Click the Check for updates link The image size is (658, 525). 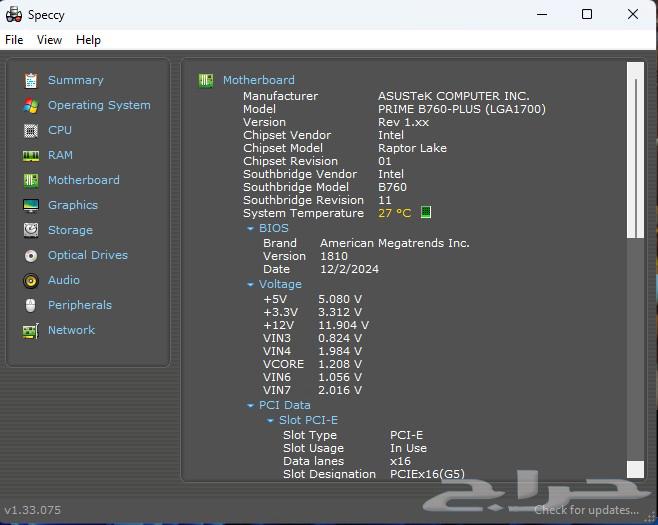click(x=586, y=510)
